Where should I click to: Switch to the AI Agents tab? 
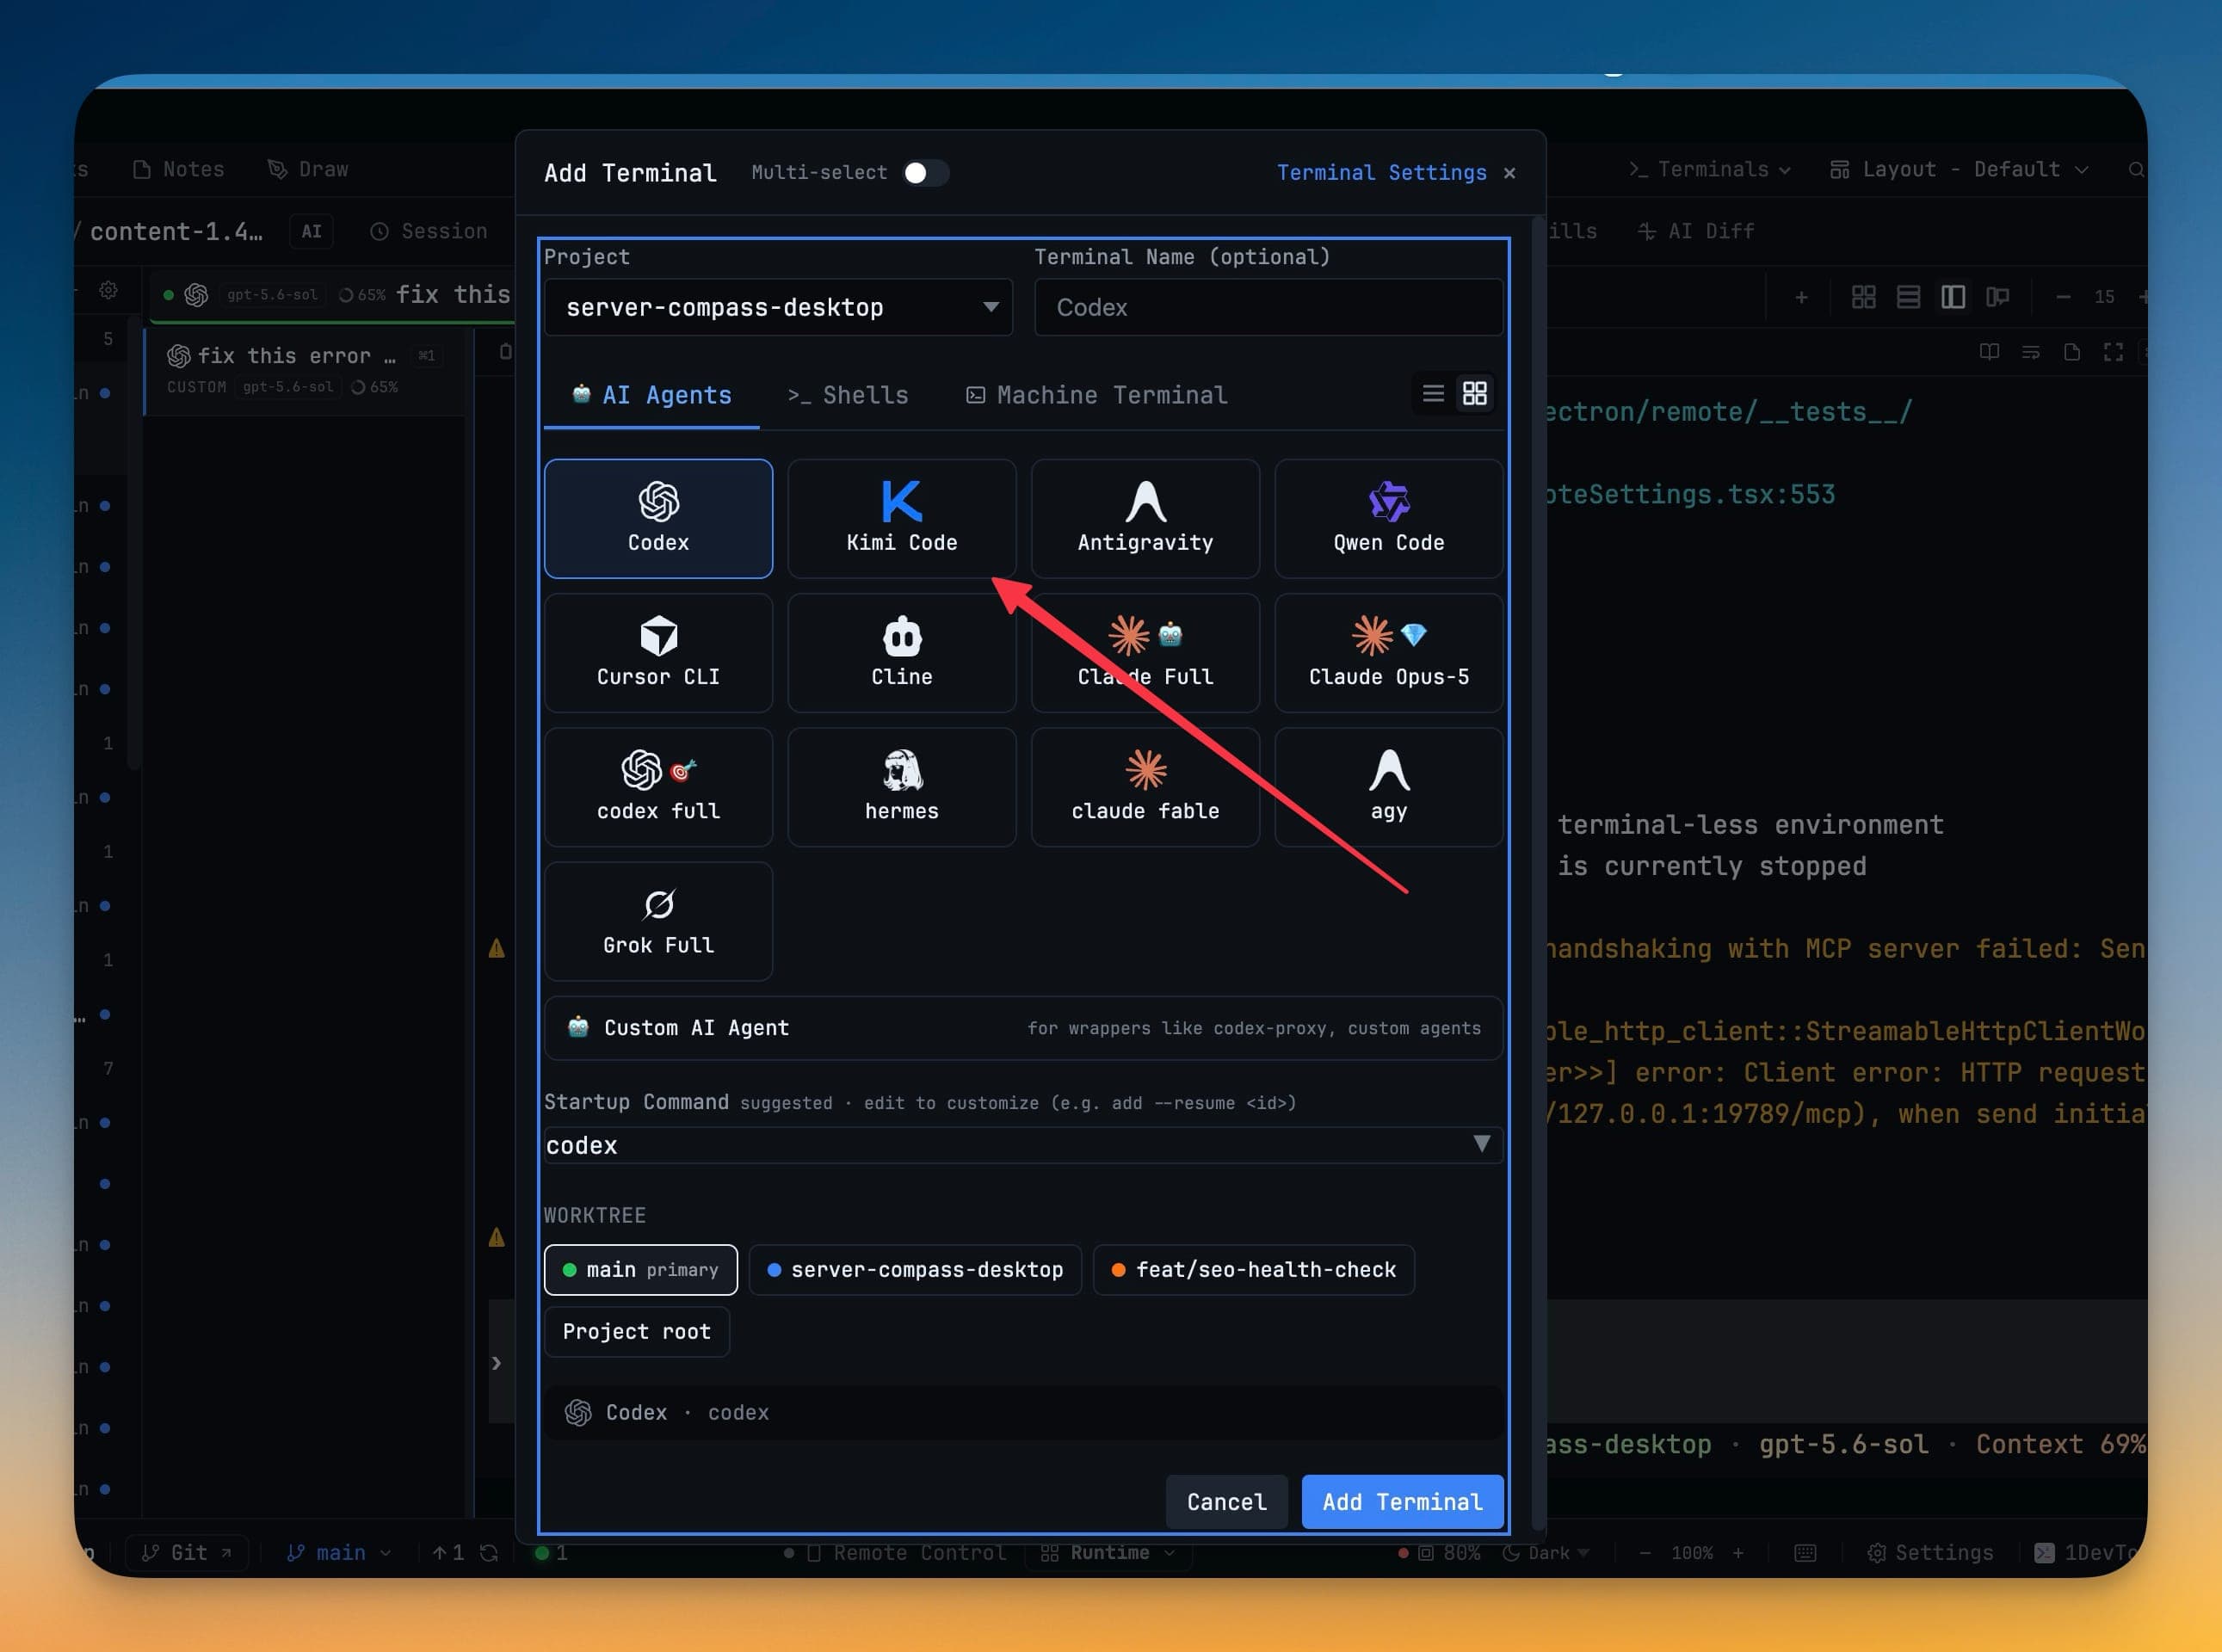[651, 395]
